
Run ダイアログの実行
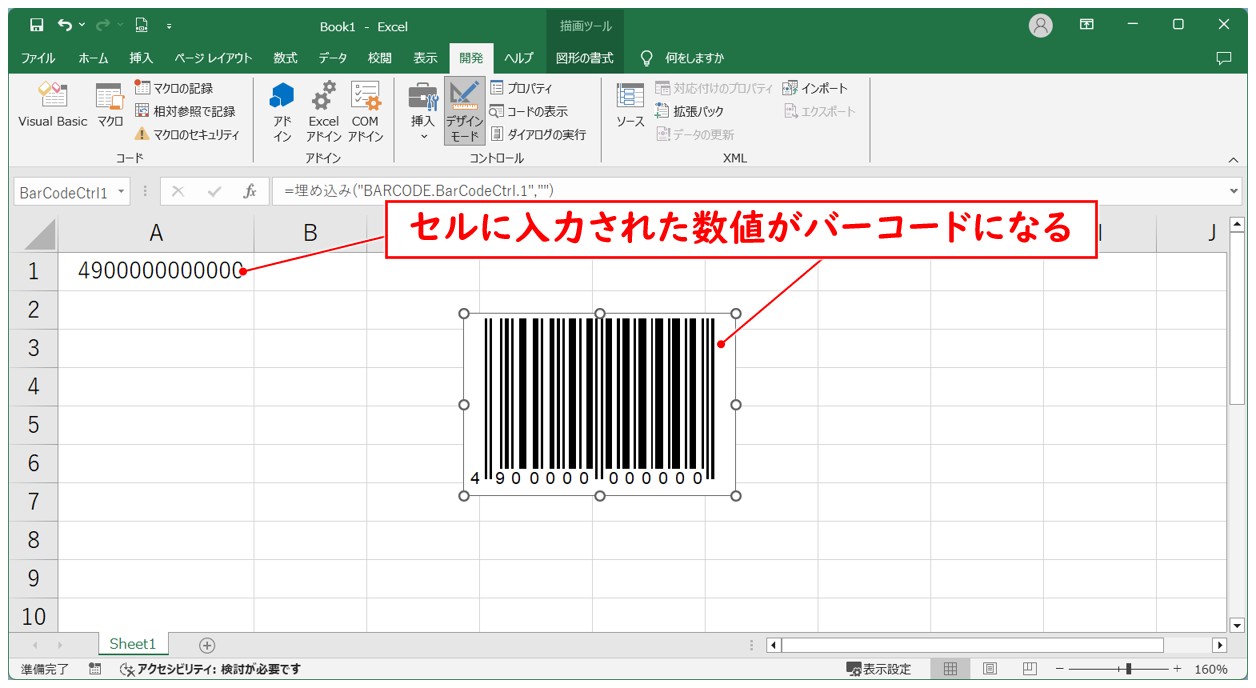(x=538, y=134)
